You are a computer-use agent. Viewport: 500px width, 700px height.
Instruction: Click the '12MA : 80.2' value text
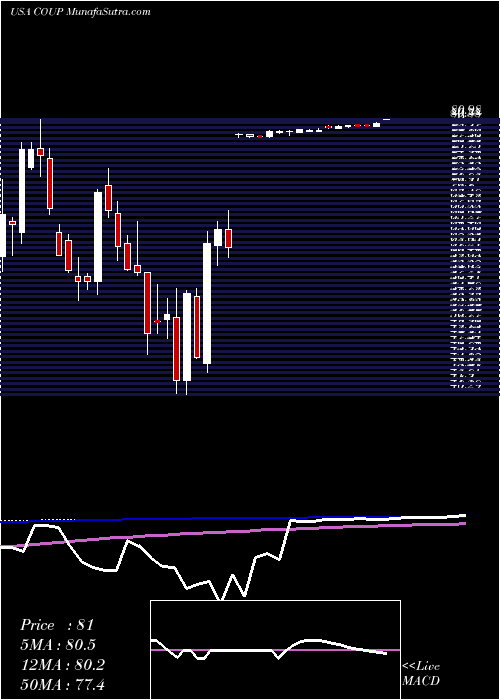point(62,664)
